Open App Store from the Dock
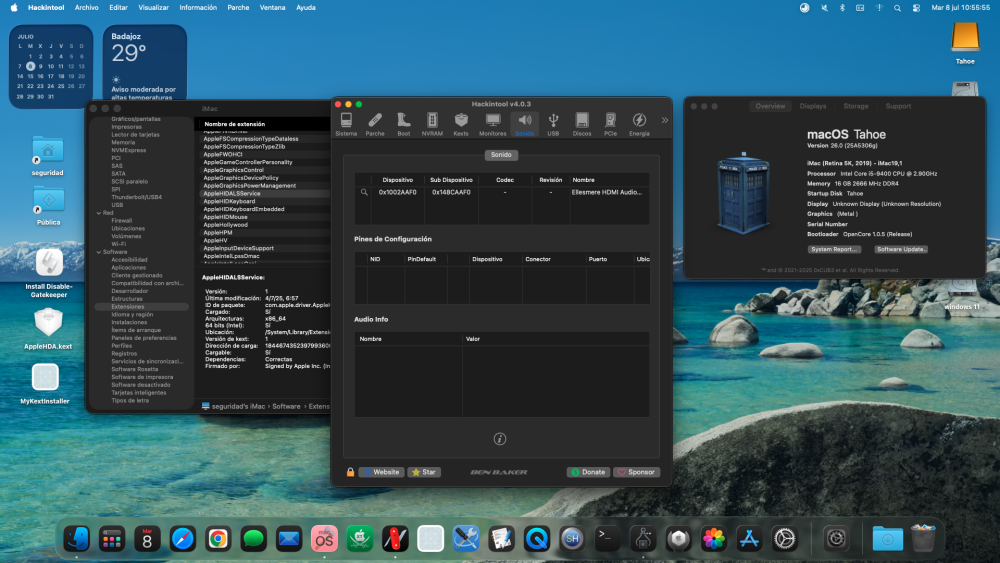Viewport: 1000px width, 563px height. (749, 539)
